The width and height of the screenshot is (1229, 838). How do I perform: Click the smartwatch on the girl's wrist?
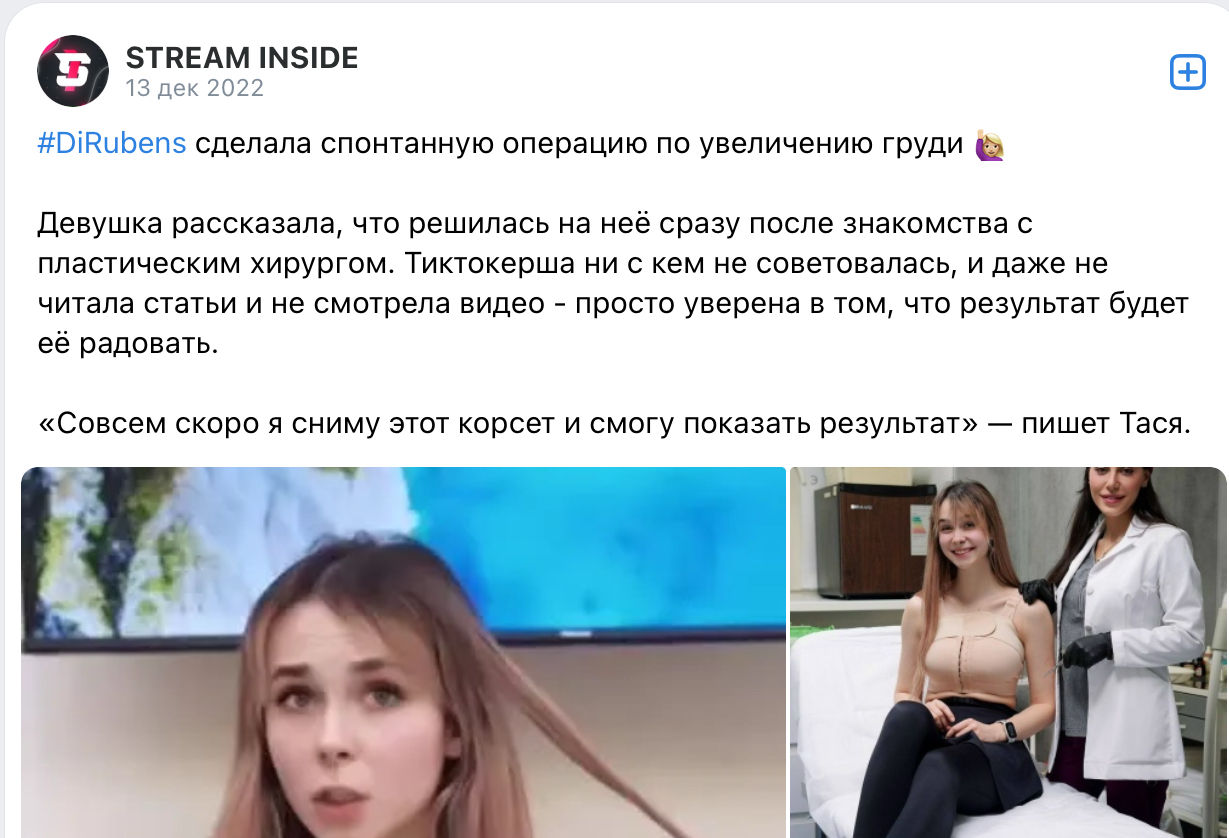(1008, 731)
